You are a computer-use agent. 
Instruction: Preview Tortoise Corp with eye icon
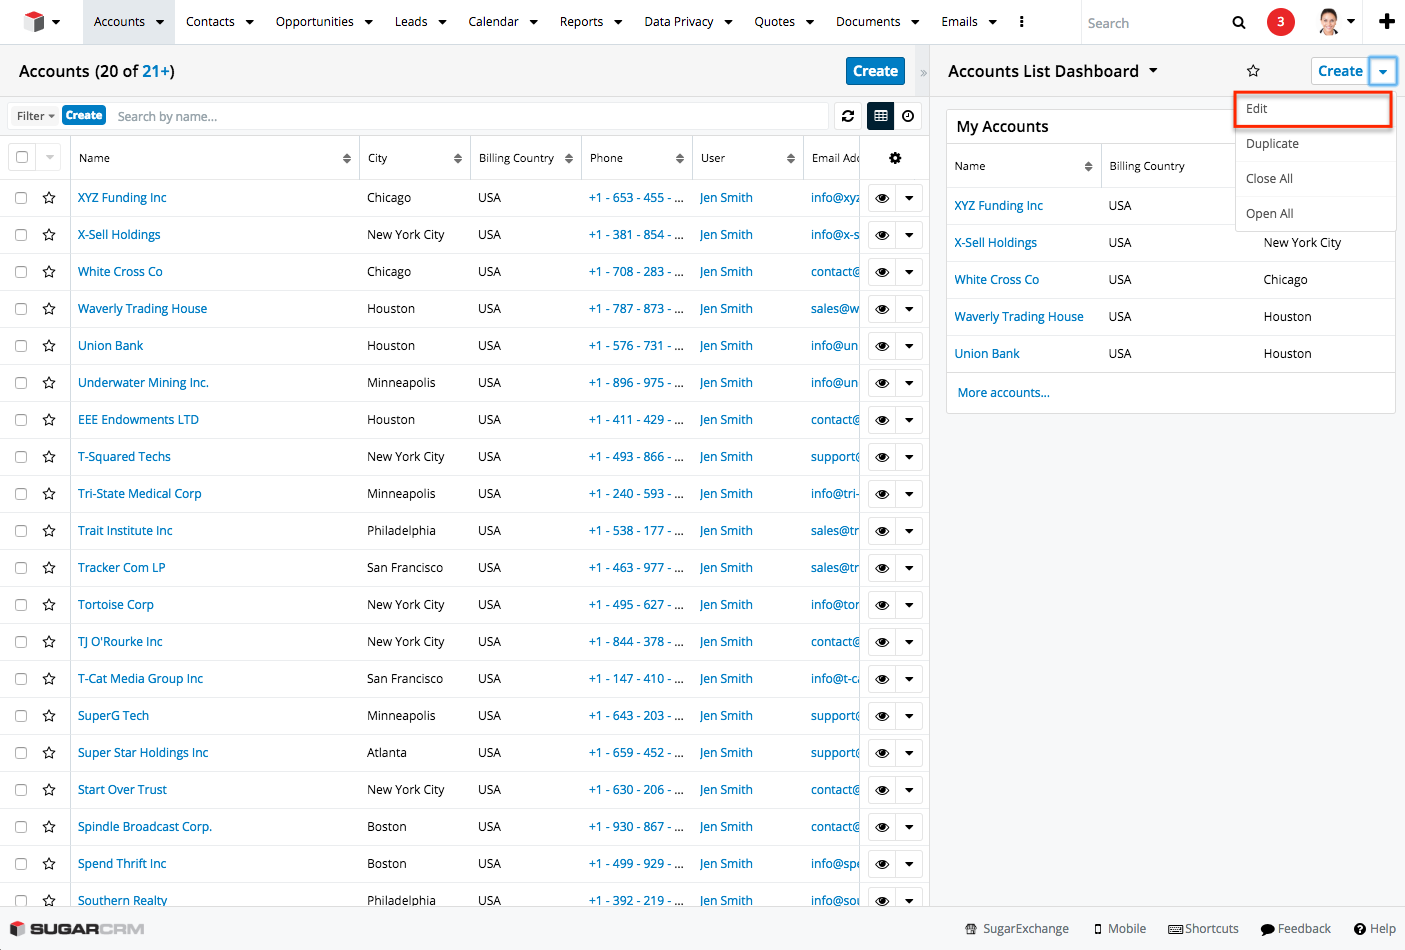[882, 605]
